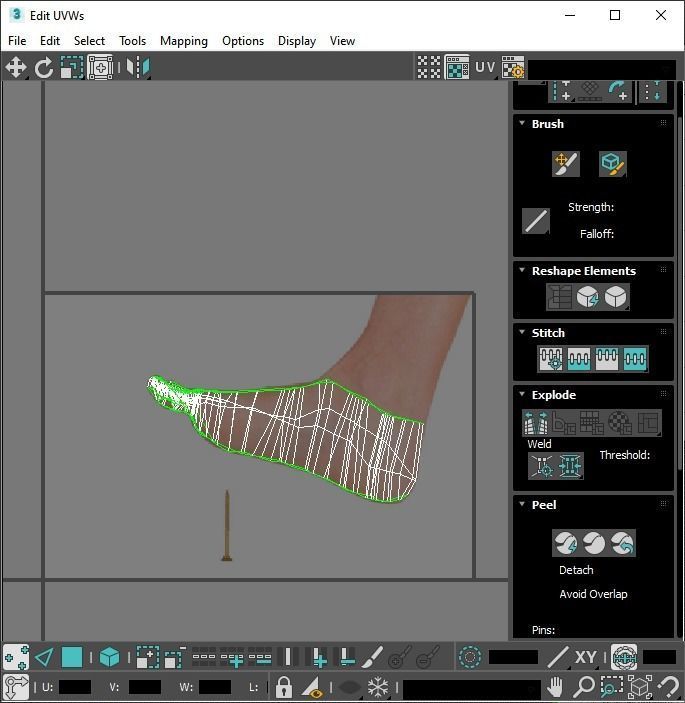Click the plain Relax sphere icon
This screenshot has height=703, width=685.
point(616,297)
